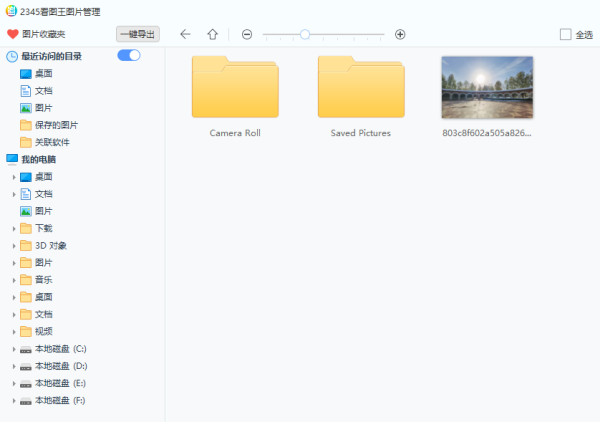Select 保存的图片 in recent directories
The height and width of the screenshot is (422, 600).
[56, 125]
